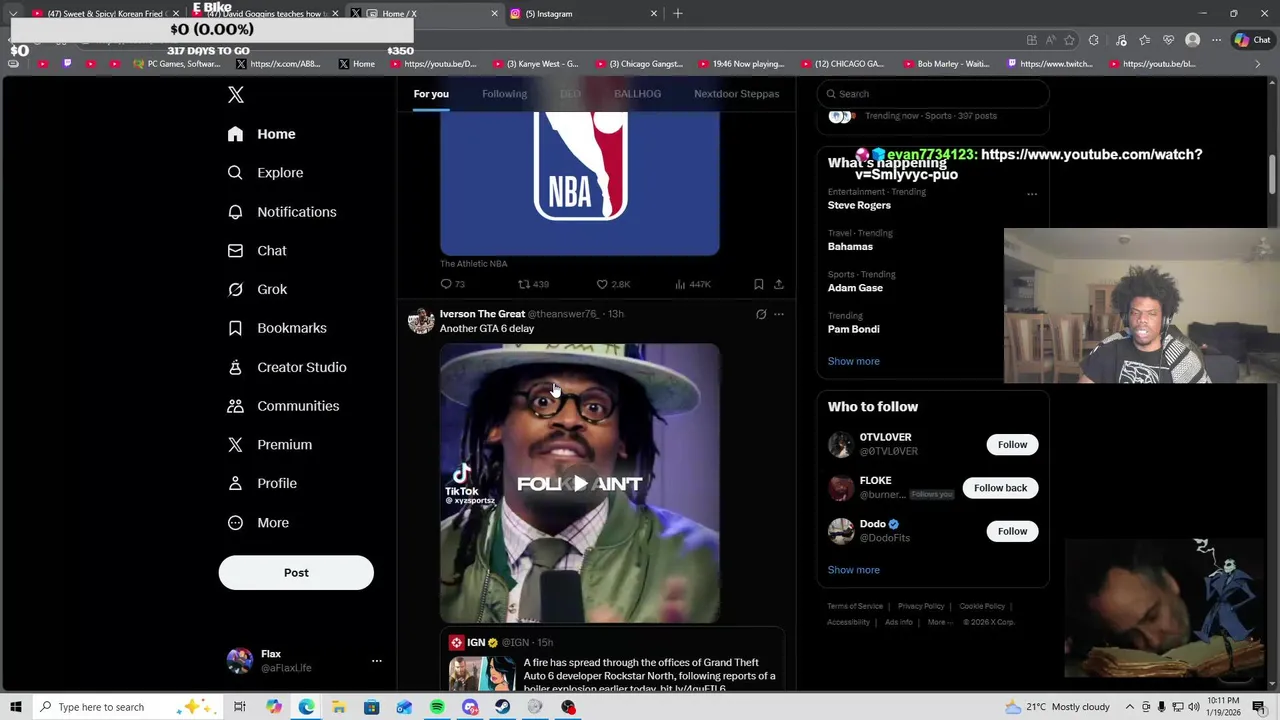Share the NBA post
This screenshot has height=720, width=1280.
pyautogui.click(x=779, y=284)
